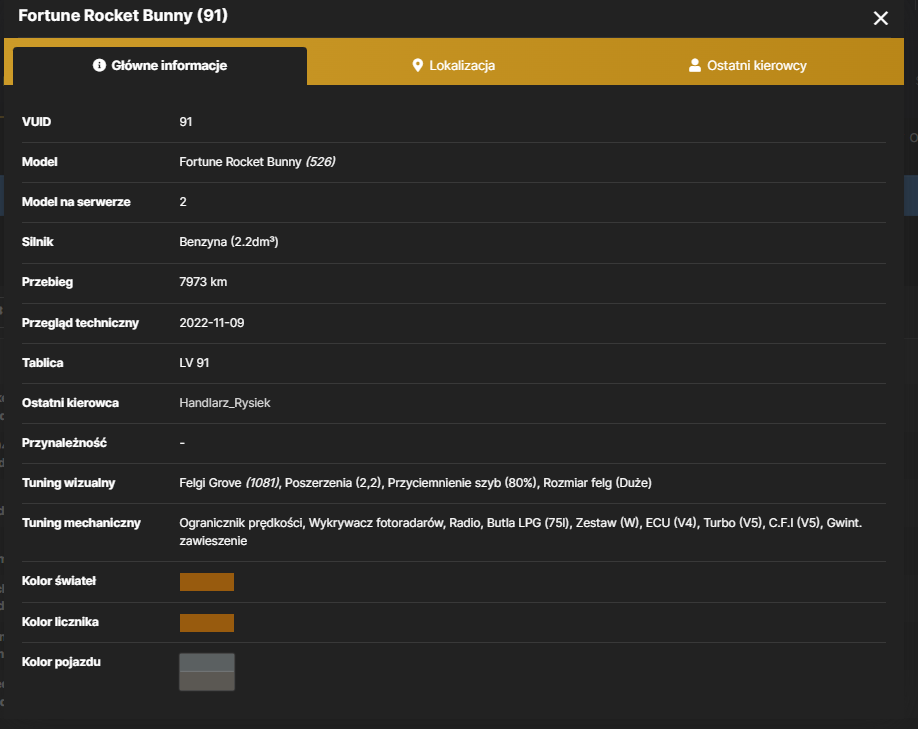The width and height of the screenshot is (918, 729).
Task: Switch to the Lokalizacja tab
Action: pyautogui.click(x=454, y=66)
